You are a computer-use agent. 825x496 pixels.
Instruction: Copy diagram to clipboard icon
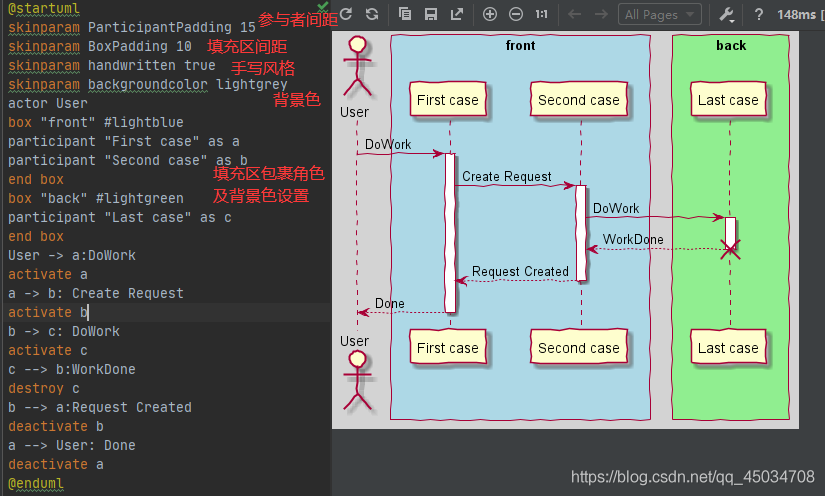point(405,14)
